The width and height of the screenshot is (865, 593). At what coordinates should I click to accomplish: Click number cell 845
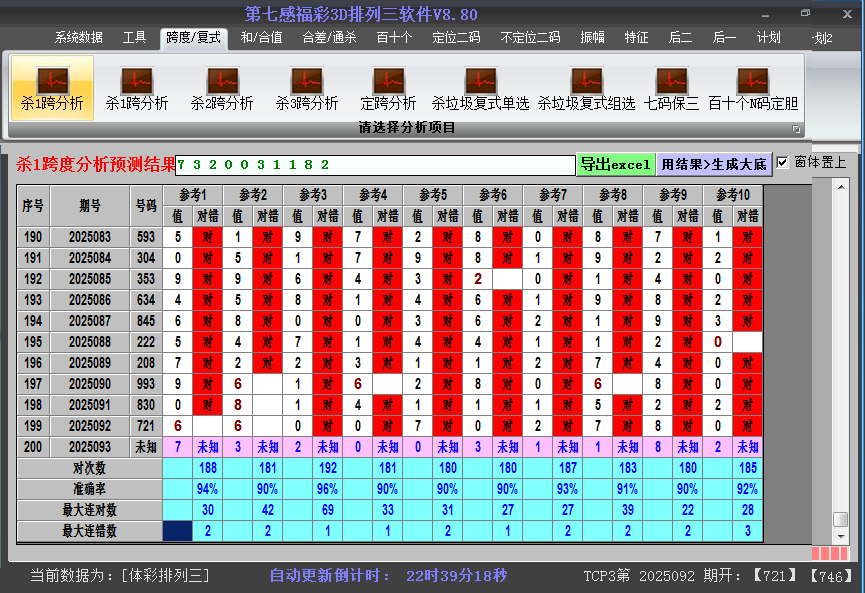[x=146, y=321]
